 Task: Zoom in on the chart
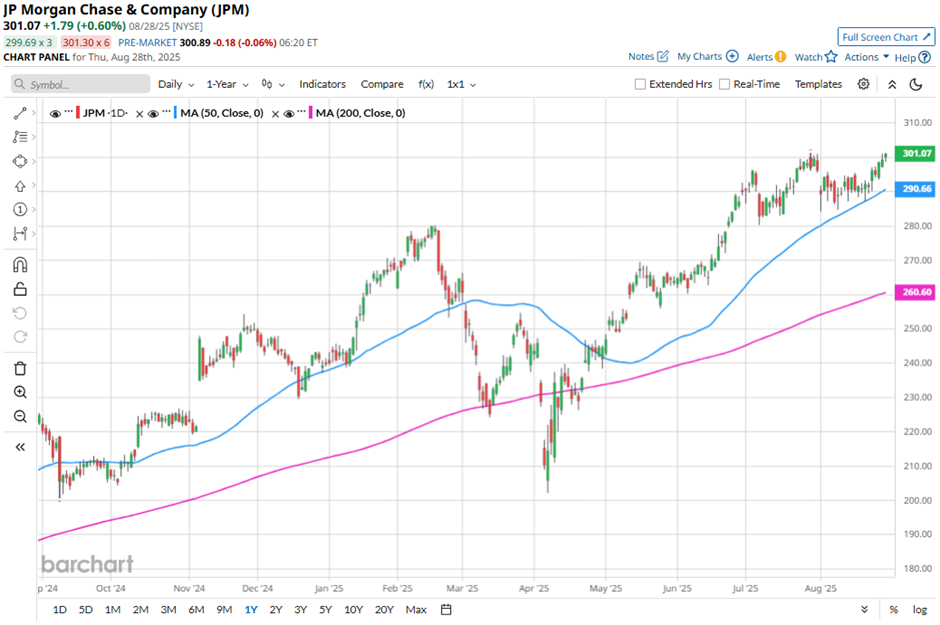(20, 392)
